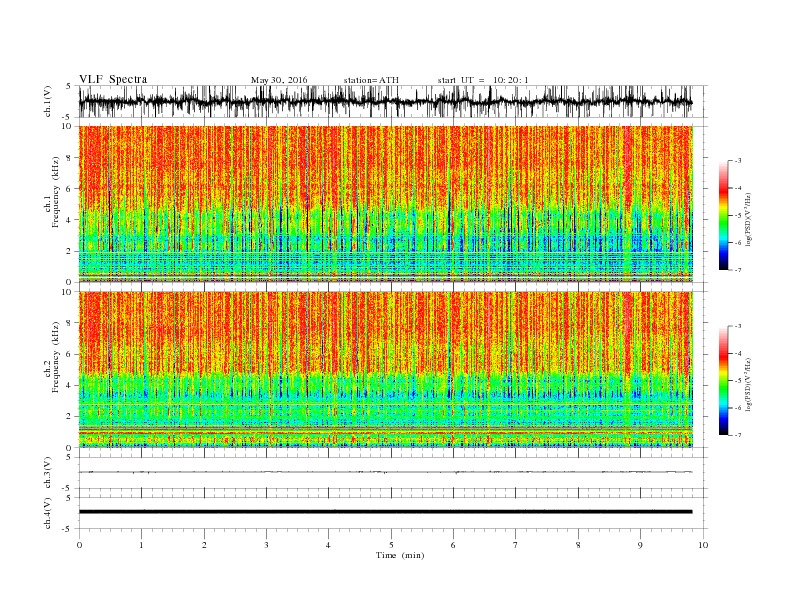
Task: Select the ch.1 Frequency (kHz) axis label
Action: (52, 192)
